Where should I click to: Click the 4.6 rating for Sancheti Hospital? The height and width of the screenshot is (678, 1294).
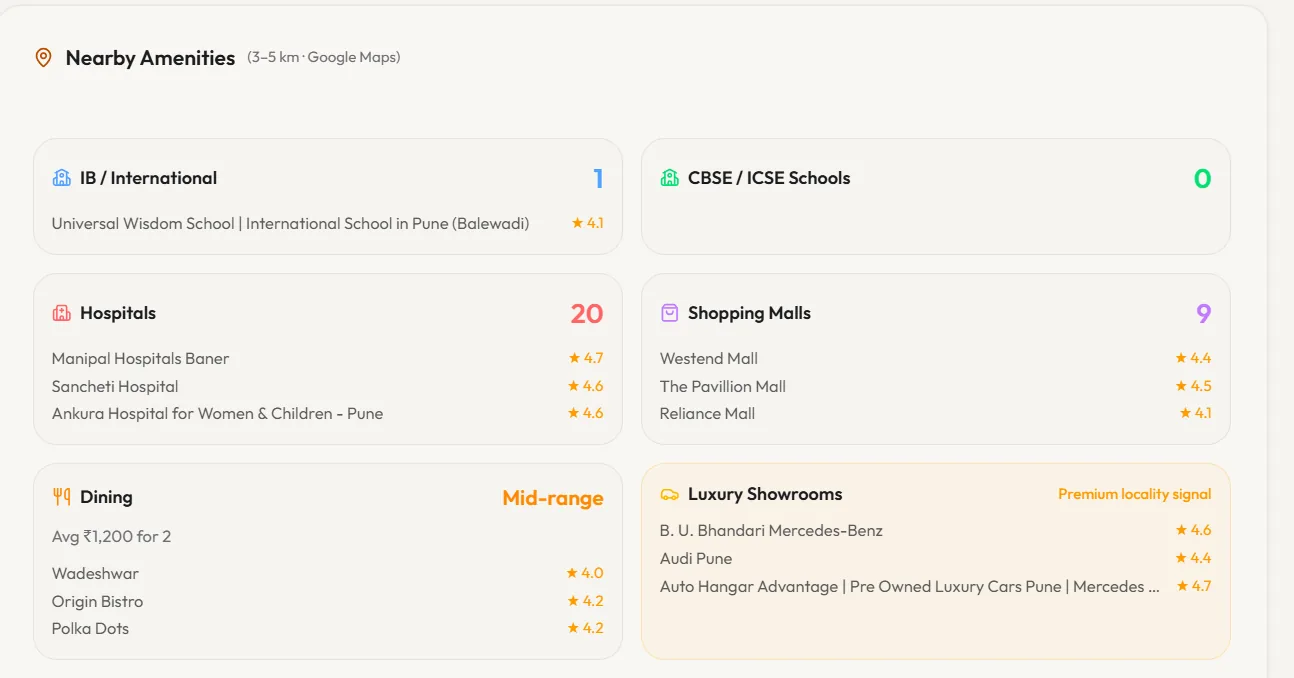586,386
